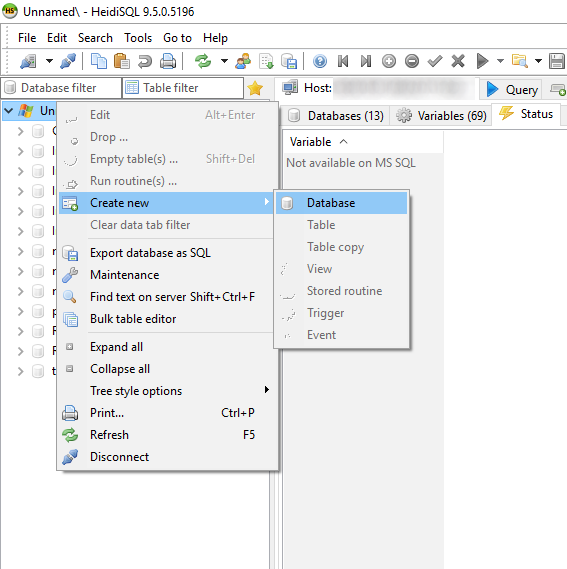567x569 pixels.
Task: Select Export database as SQL
Action: 166,253
